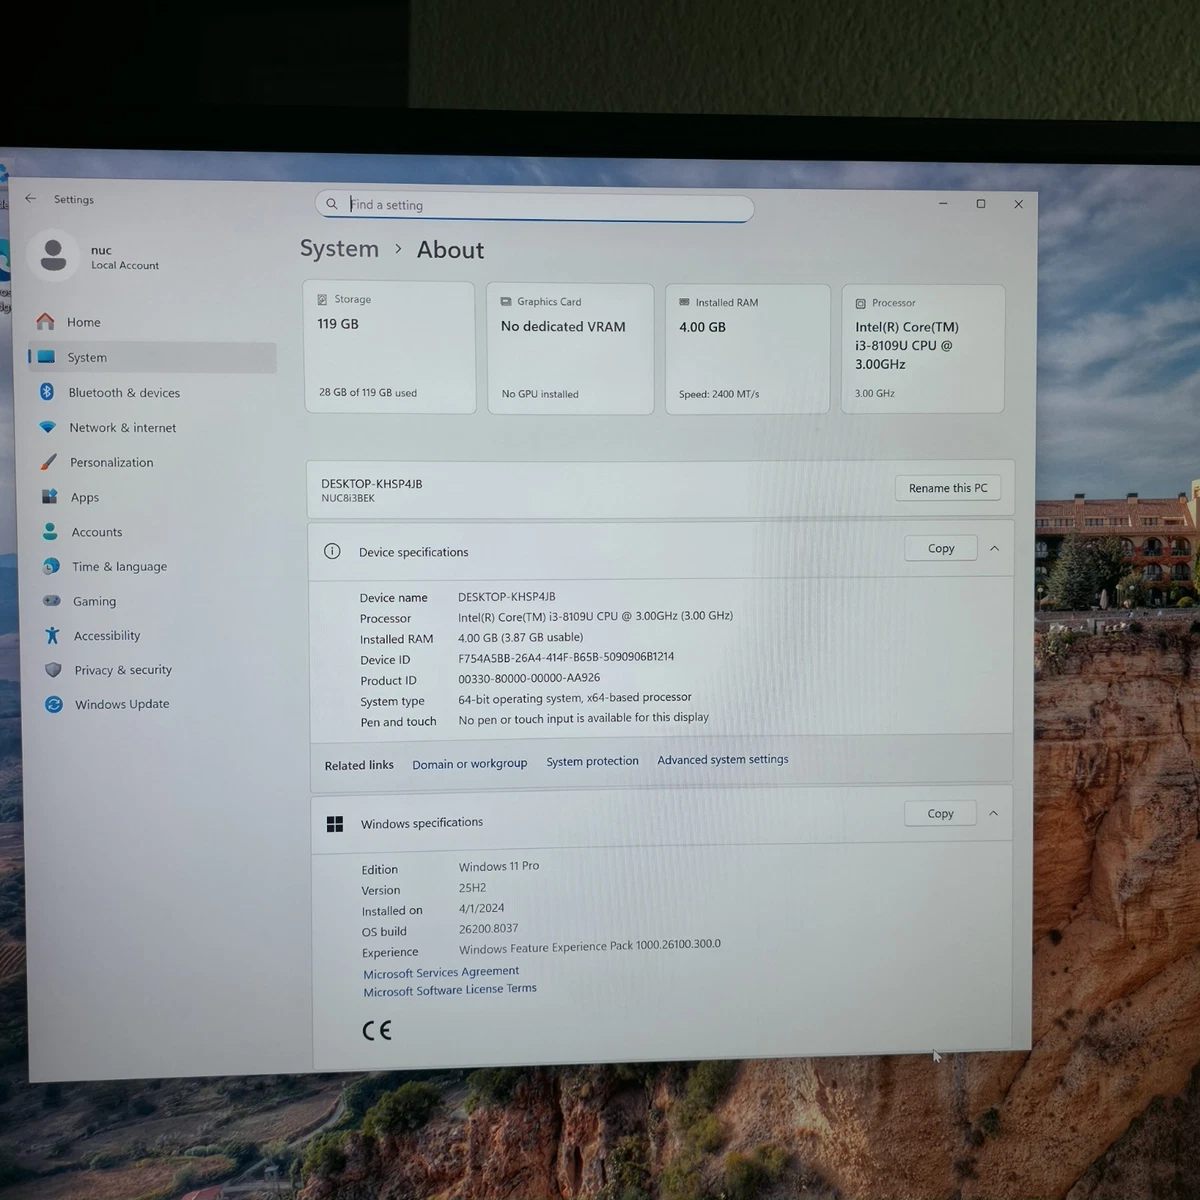Click the Windows 11 Pro edition text
Screen dimensions: 1200x1200
click(x=499, y=866)
